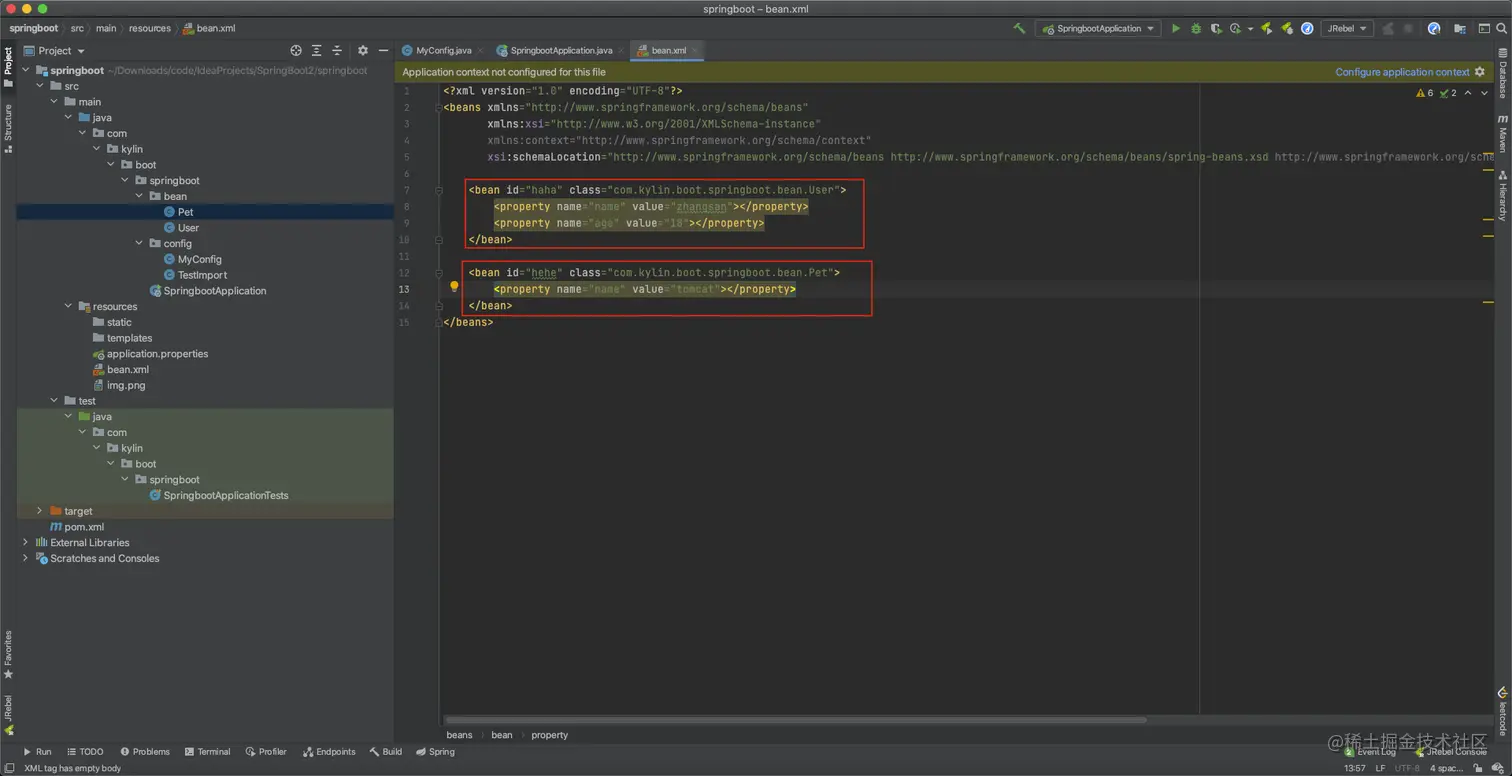Collapse All in Project panel
This screenshot has height=776, width=1512.
pyautogui.click(x=337, y=50)
